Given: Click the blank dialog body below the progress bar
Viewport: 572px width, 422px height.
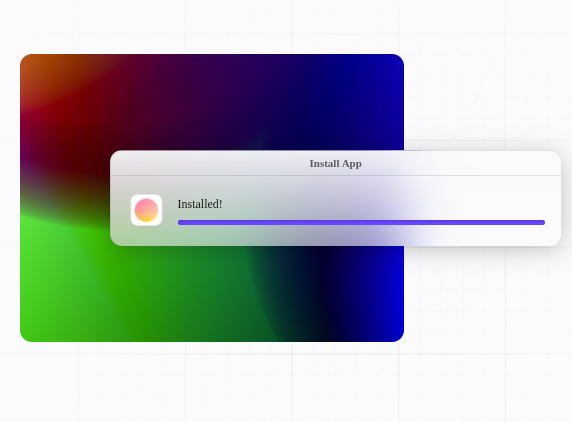Looking at the screenshot, I should [361, 236].
